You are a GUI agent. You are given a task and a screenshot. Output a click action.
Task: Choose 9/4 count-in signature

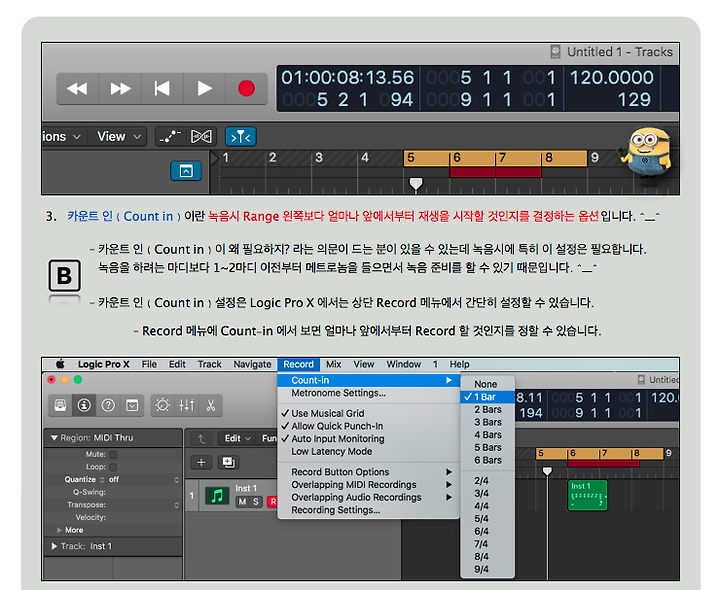point(487,569)
